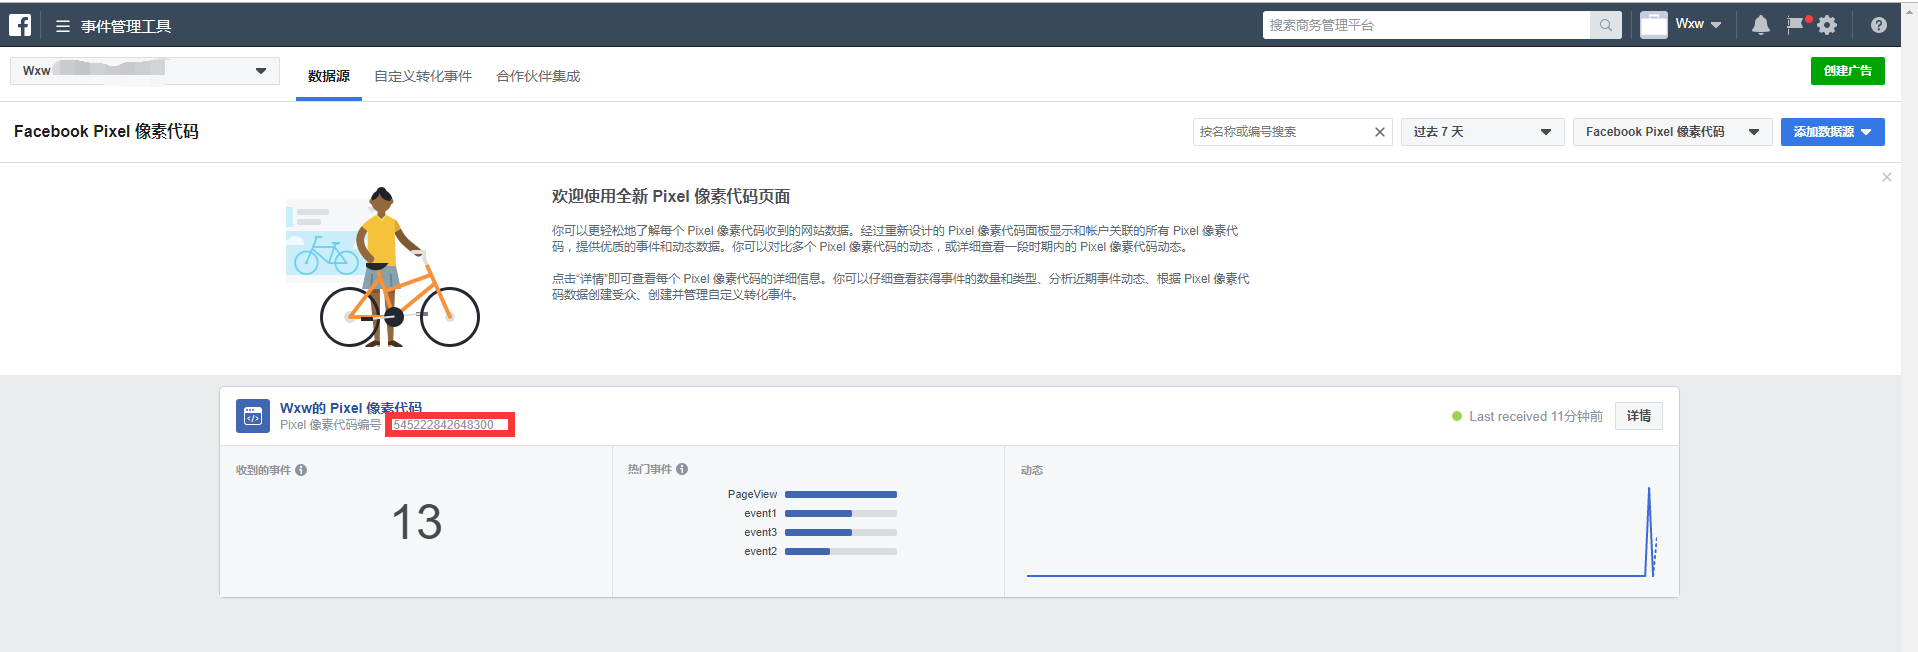
Task: Open the 添加数据源 dropdown button
Action: tap(1832, 132)
